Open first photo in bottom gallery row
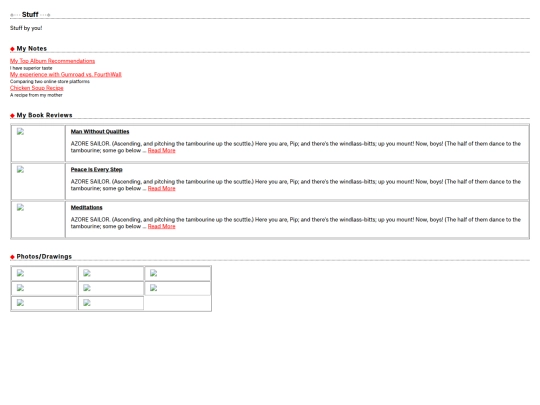Image resolution: width=540 pixels, height=405 pixels. (x=20, y=303)
